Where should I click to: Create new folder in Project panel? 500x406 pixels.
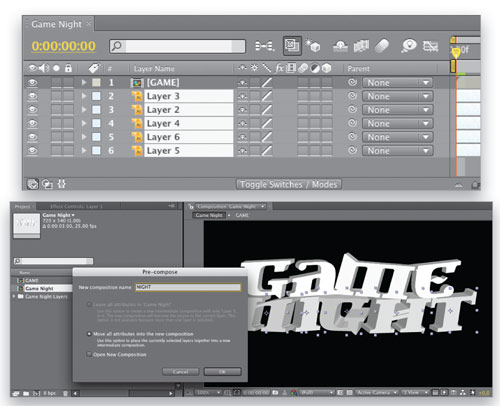tap(26, 393)
